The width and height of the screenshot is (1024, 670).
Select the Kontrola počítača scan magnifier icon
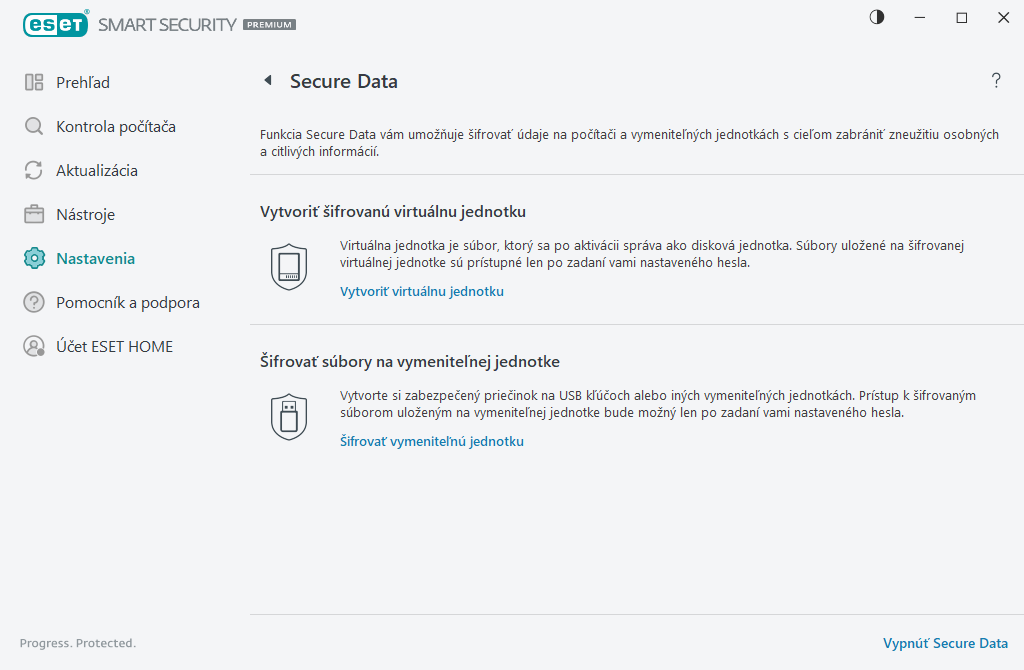click(34, 126)
